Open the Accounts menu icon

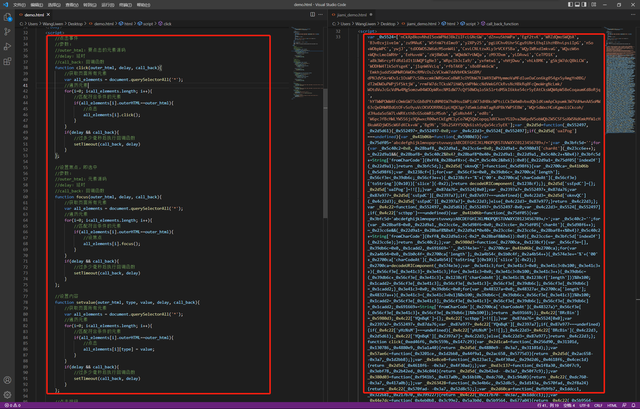[7, 380]
